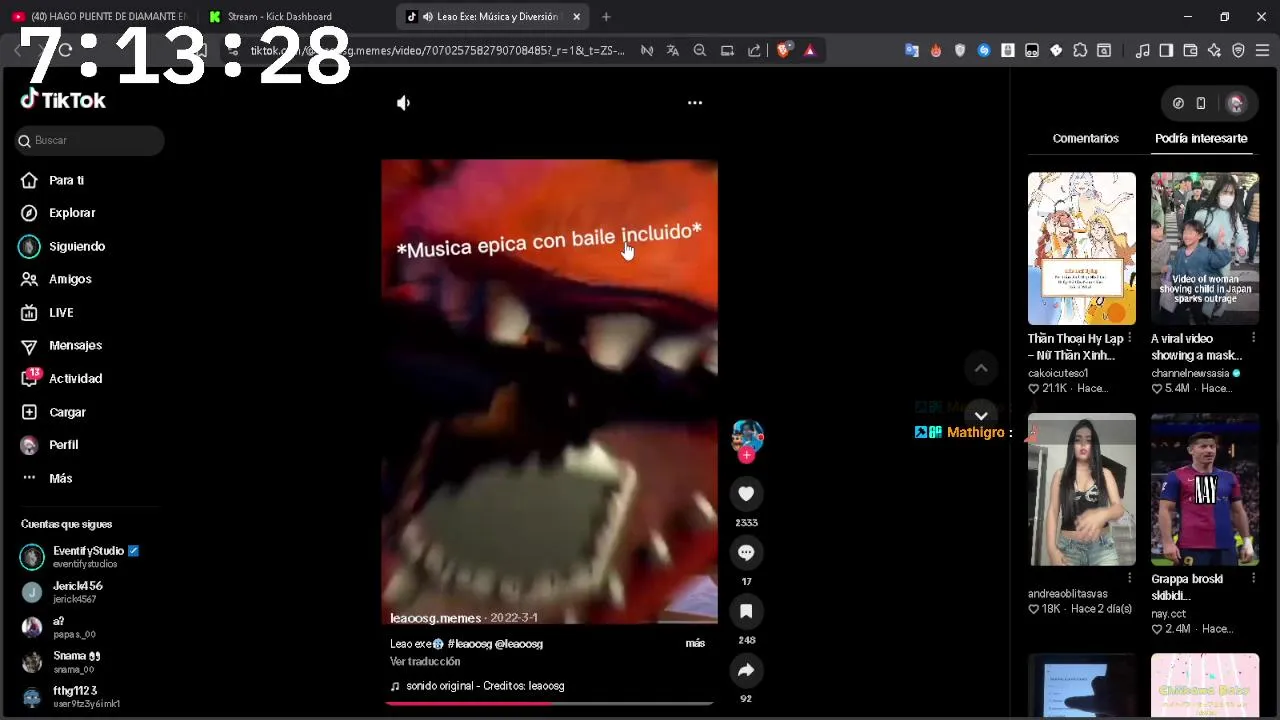Open options for Thần Thoại Hy Lạp video
Screen dimensions: 1280x720
tap(1130, 338)
